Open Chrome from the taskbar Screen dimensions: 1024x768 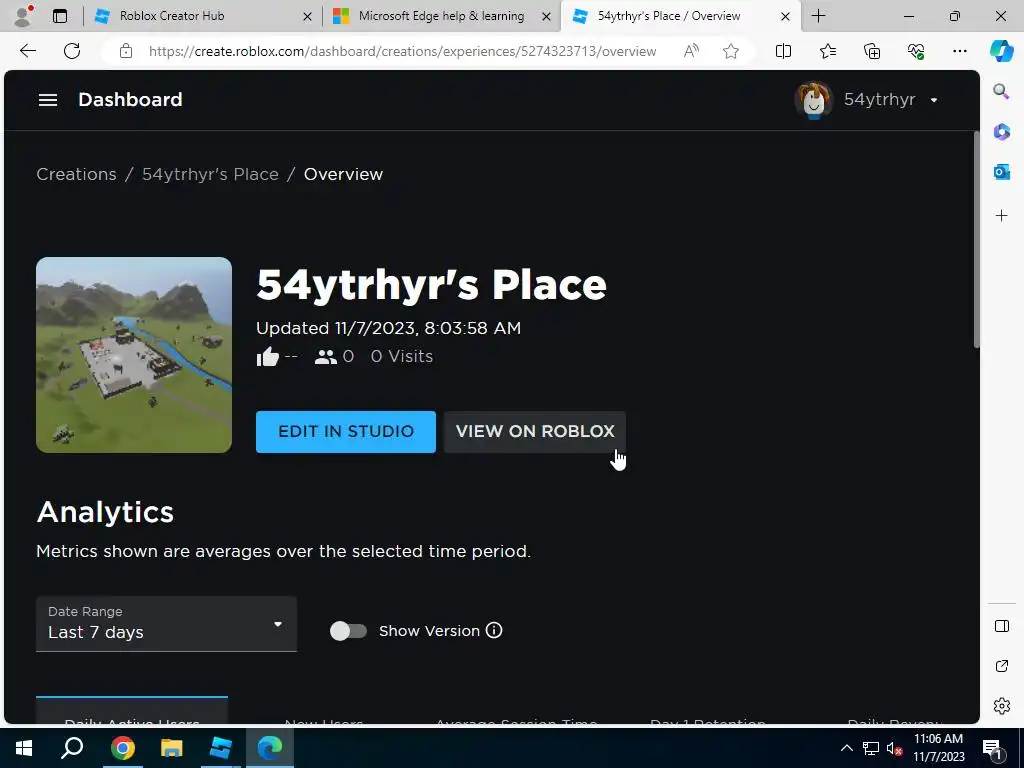122,748
